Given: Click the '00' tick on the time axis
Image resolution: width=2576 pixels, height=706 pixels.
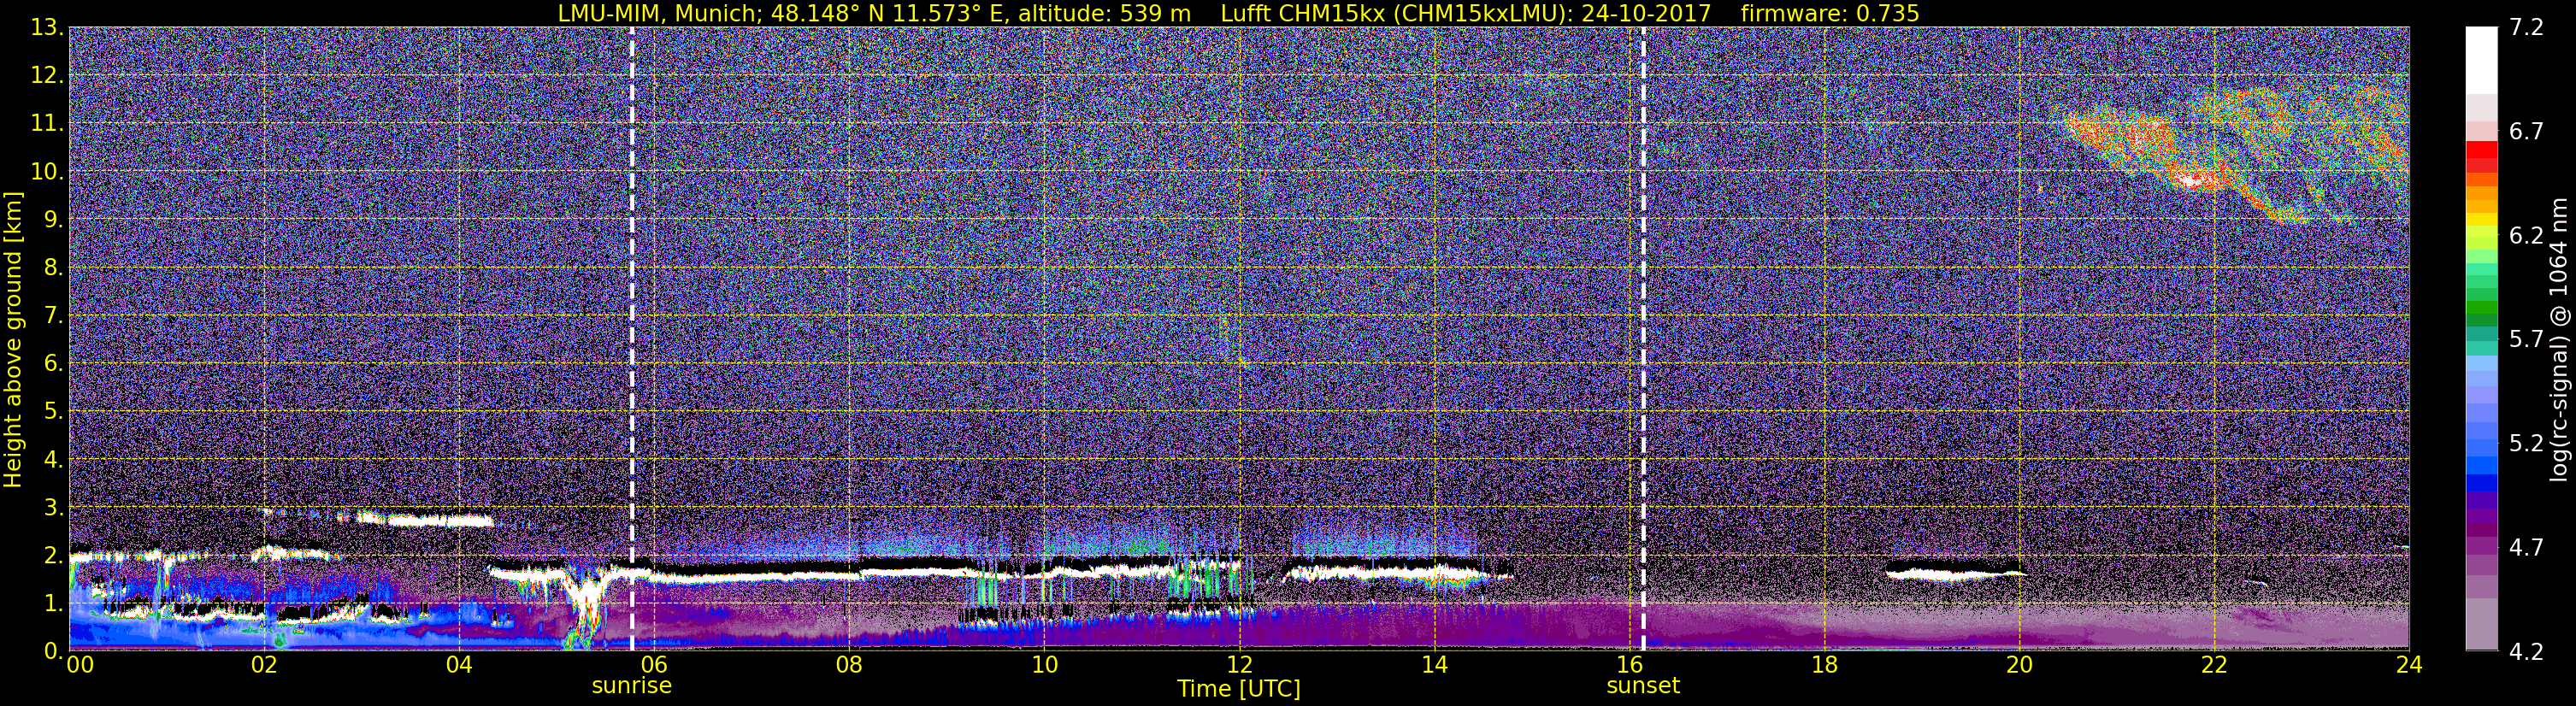Looking at the screenshot, I should [79, 665].
